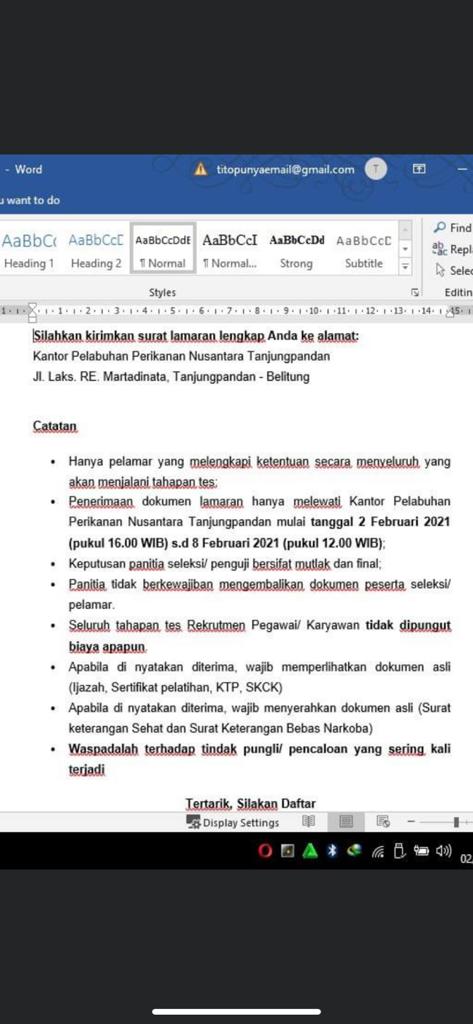Open the volume speaker tray icon
473x1024 pixels.
[444, 850]
